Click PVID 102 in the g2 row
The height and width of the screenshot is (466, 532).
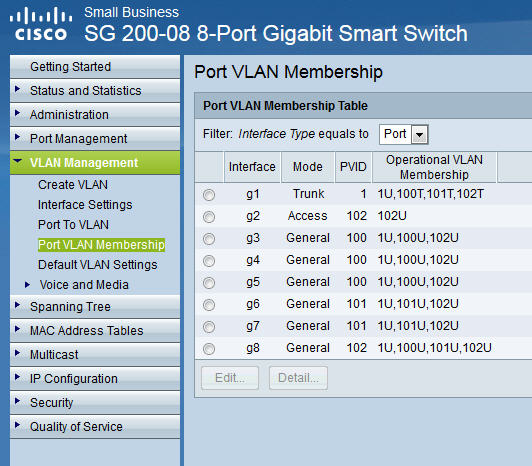[x=357, y=216]
